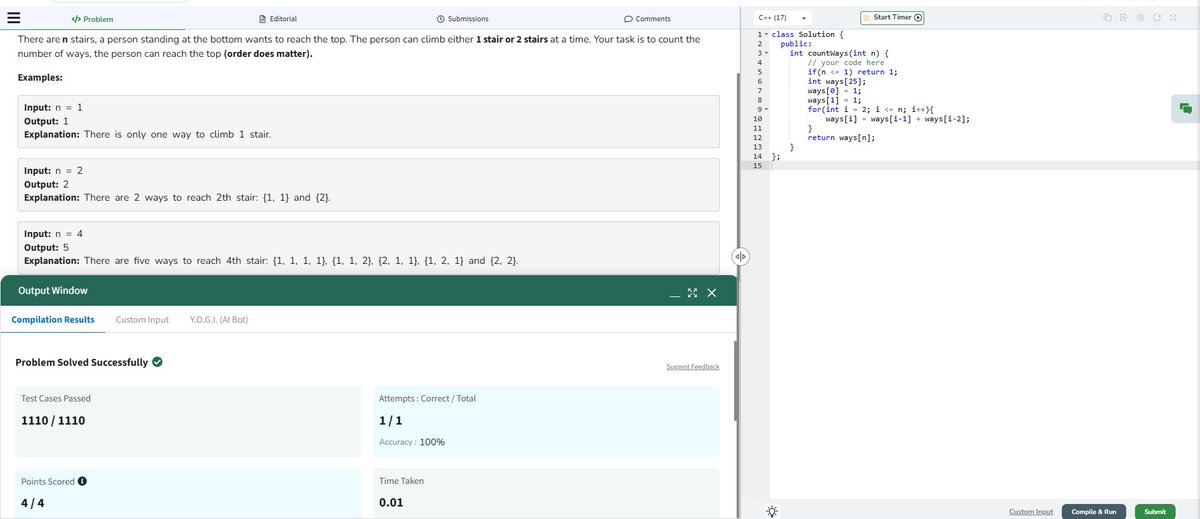Open the Comments tab

(647, 19)
